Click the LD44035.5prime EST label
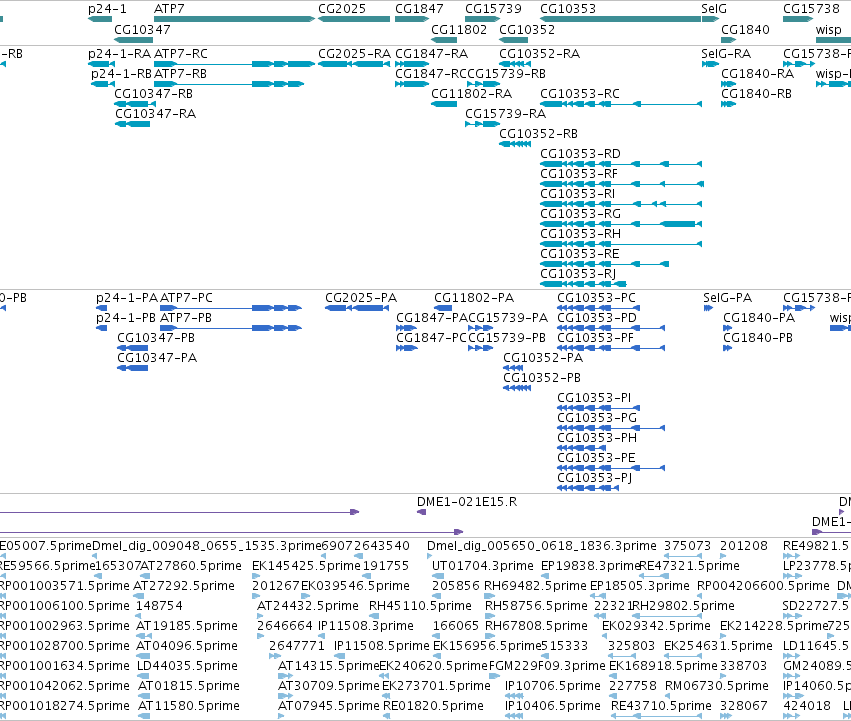Viewport: 851px width, 721px height. [187, 666]
